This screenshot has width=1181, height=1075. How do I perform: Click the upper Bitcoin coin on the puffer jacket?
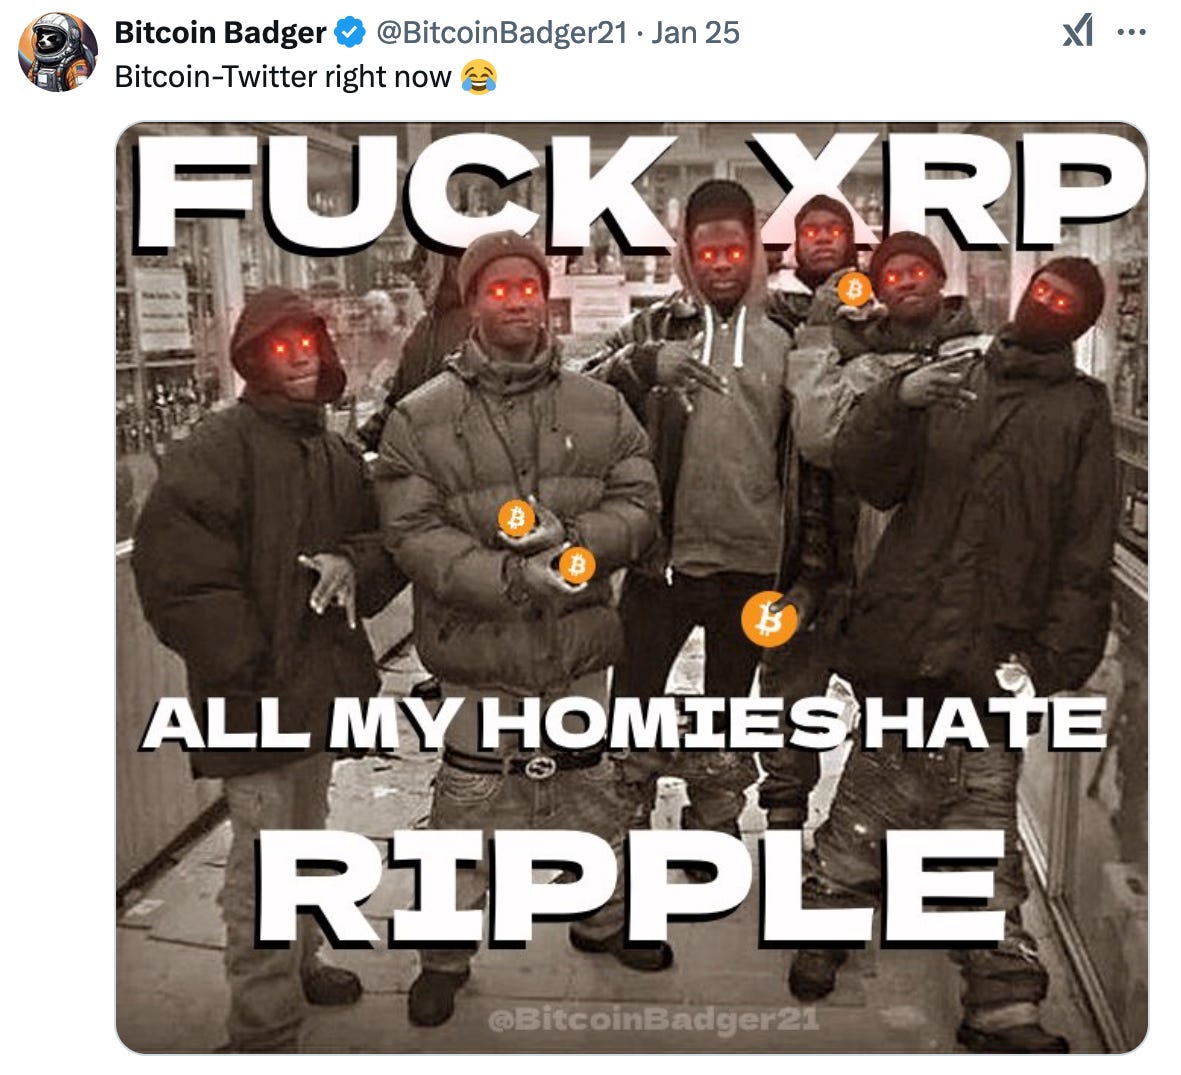[x=516, y=518]
